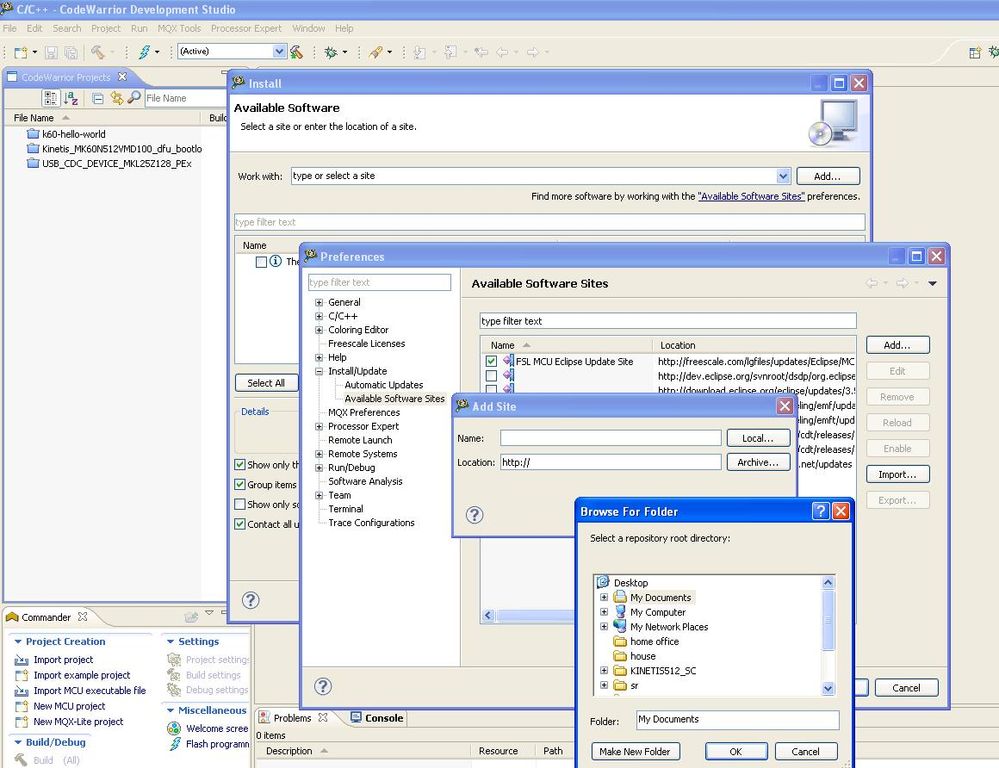Expand KINETIS512_SC folder node
The height and width of the screenshot is (768, 999).
(604, 670)
